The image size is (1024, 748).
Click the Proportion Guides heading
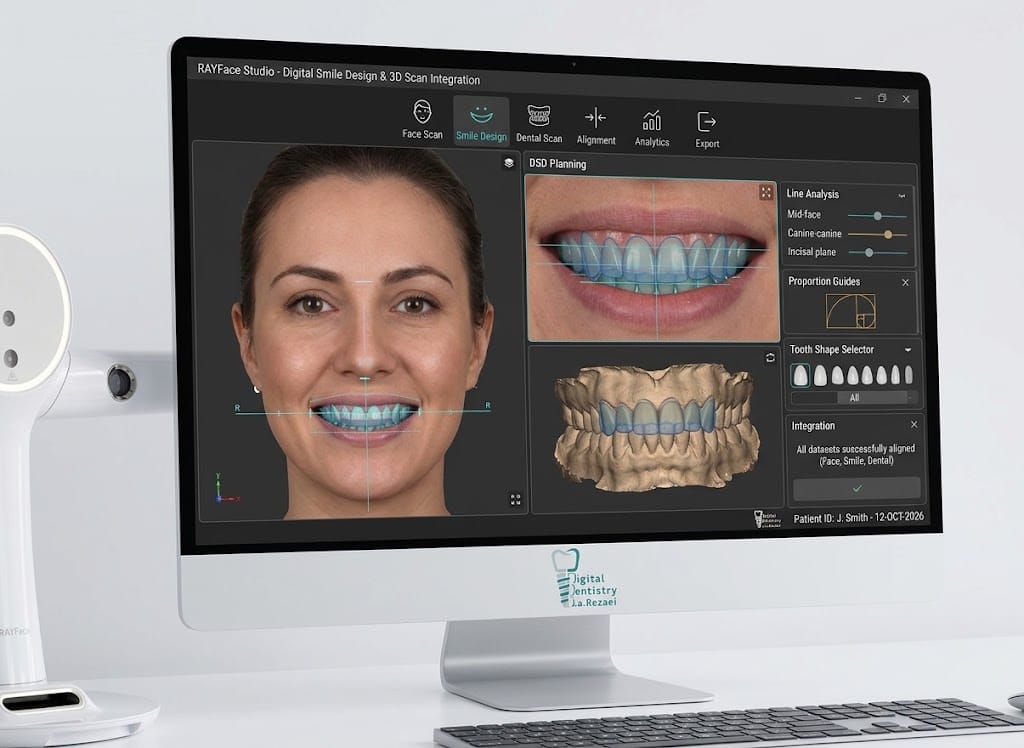[x=824, y=282]
